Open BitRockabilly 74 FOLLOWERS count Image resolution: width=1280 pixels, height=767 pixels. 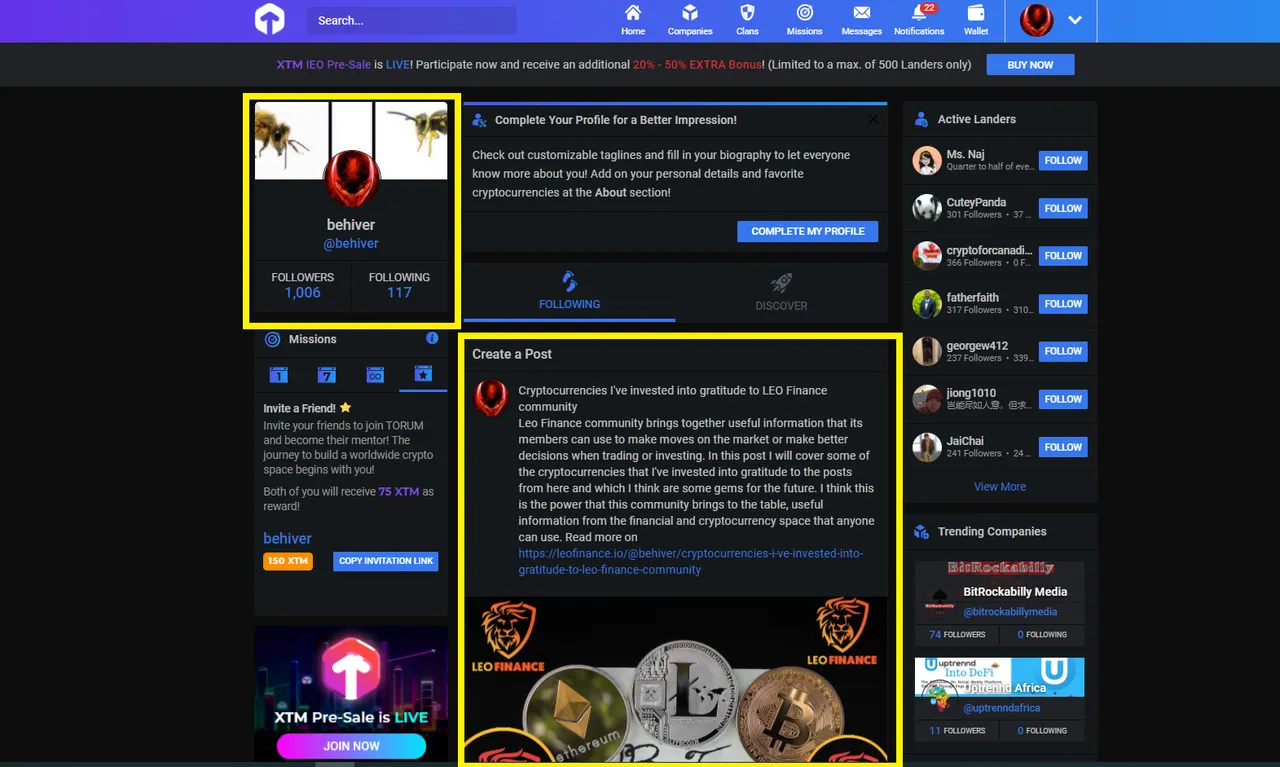[957, 634]
